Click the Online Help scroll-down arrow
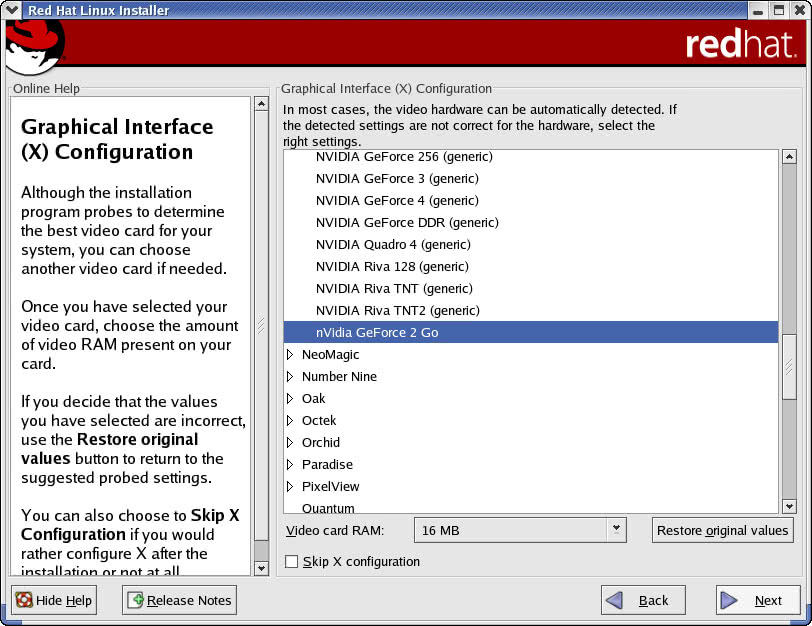The image size is (812, 626). pos(262,569)
